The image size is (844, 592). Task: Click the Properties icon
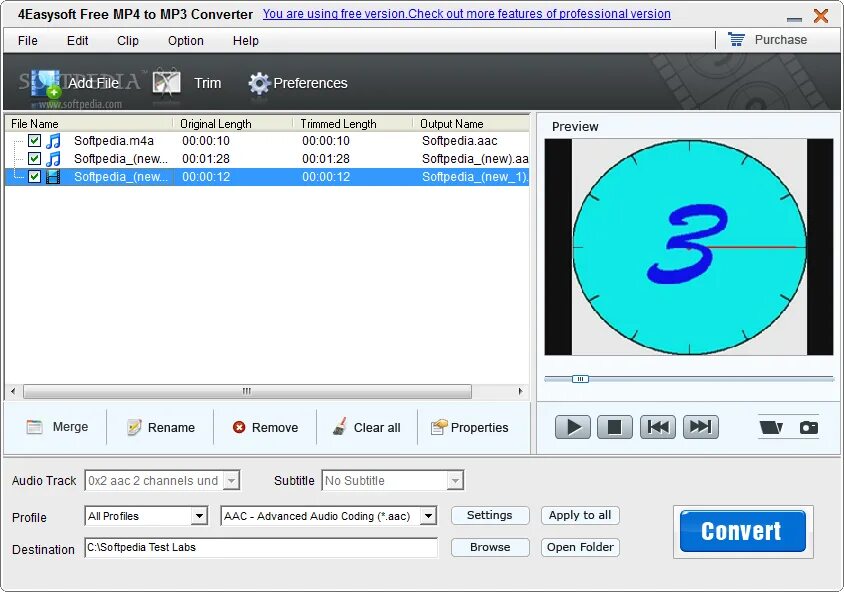point(439,427)
